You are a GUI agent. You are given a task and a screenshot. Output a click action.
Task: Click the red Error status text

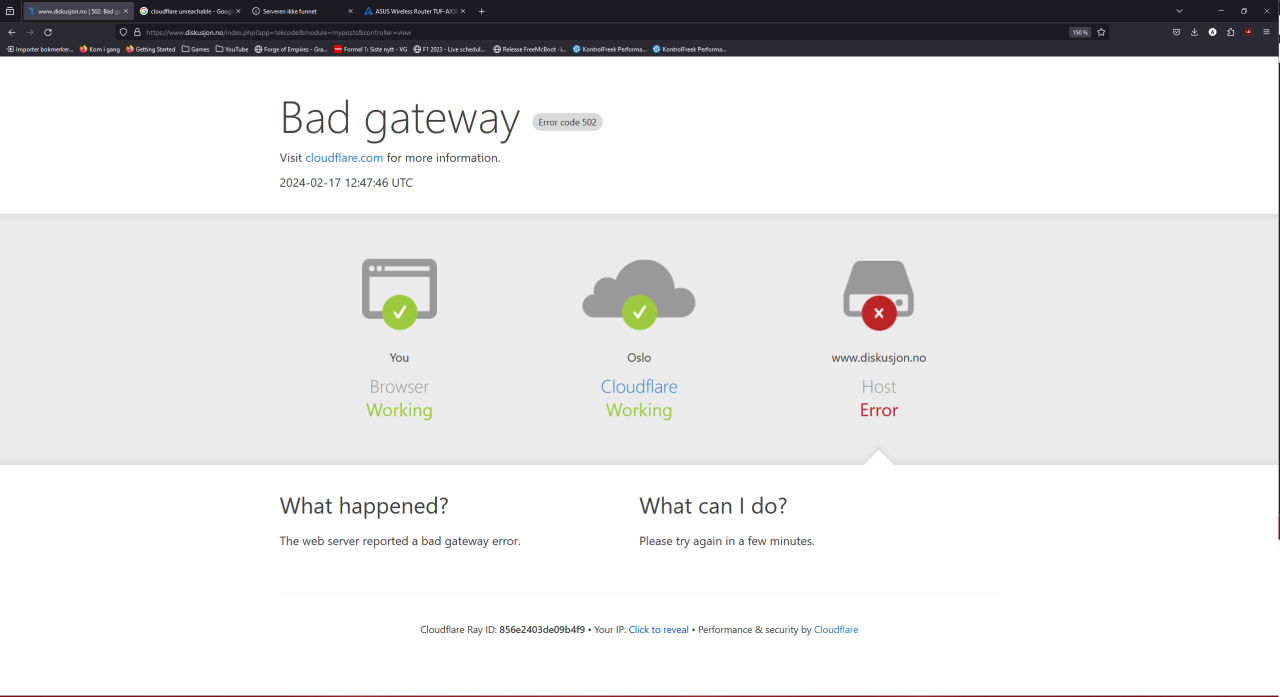[879, 410]
